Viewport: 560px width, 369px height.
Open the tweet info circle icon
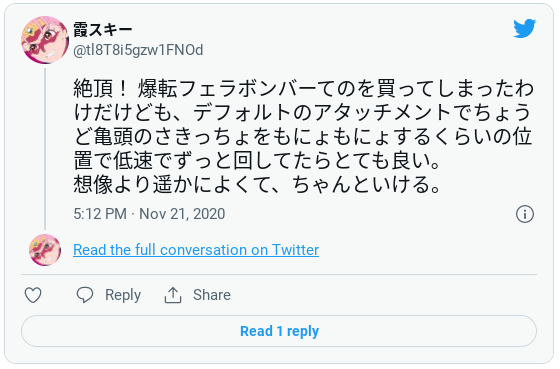pyautogui.click(x=525, y=214)
